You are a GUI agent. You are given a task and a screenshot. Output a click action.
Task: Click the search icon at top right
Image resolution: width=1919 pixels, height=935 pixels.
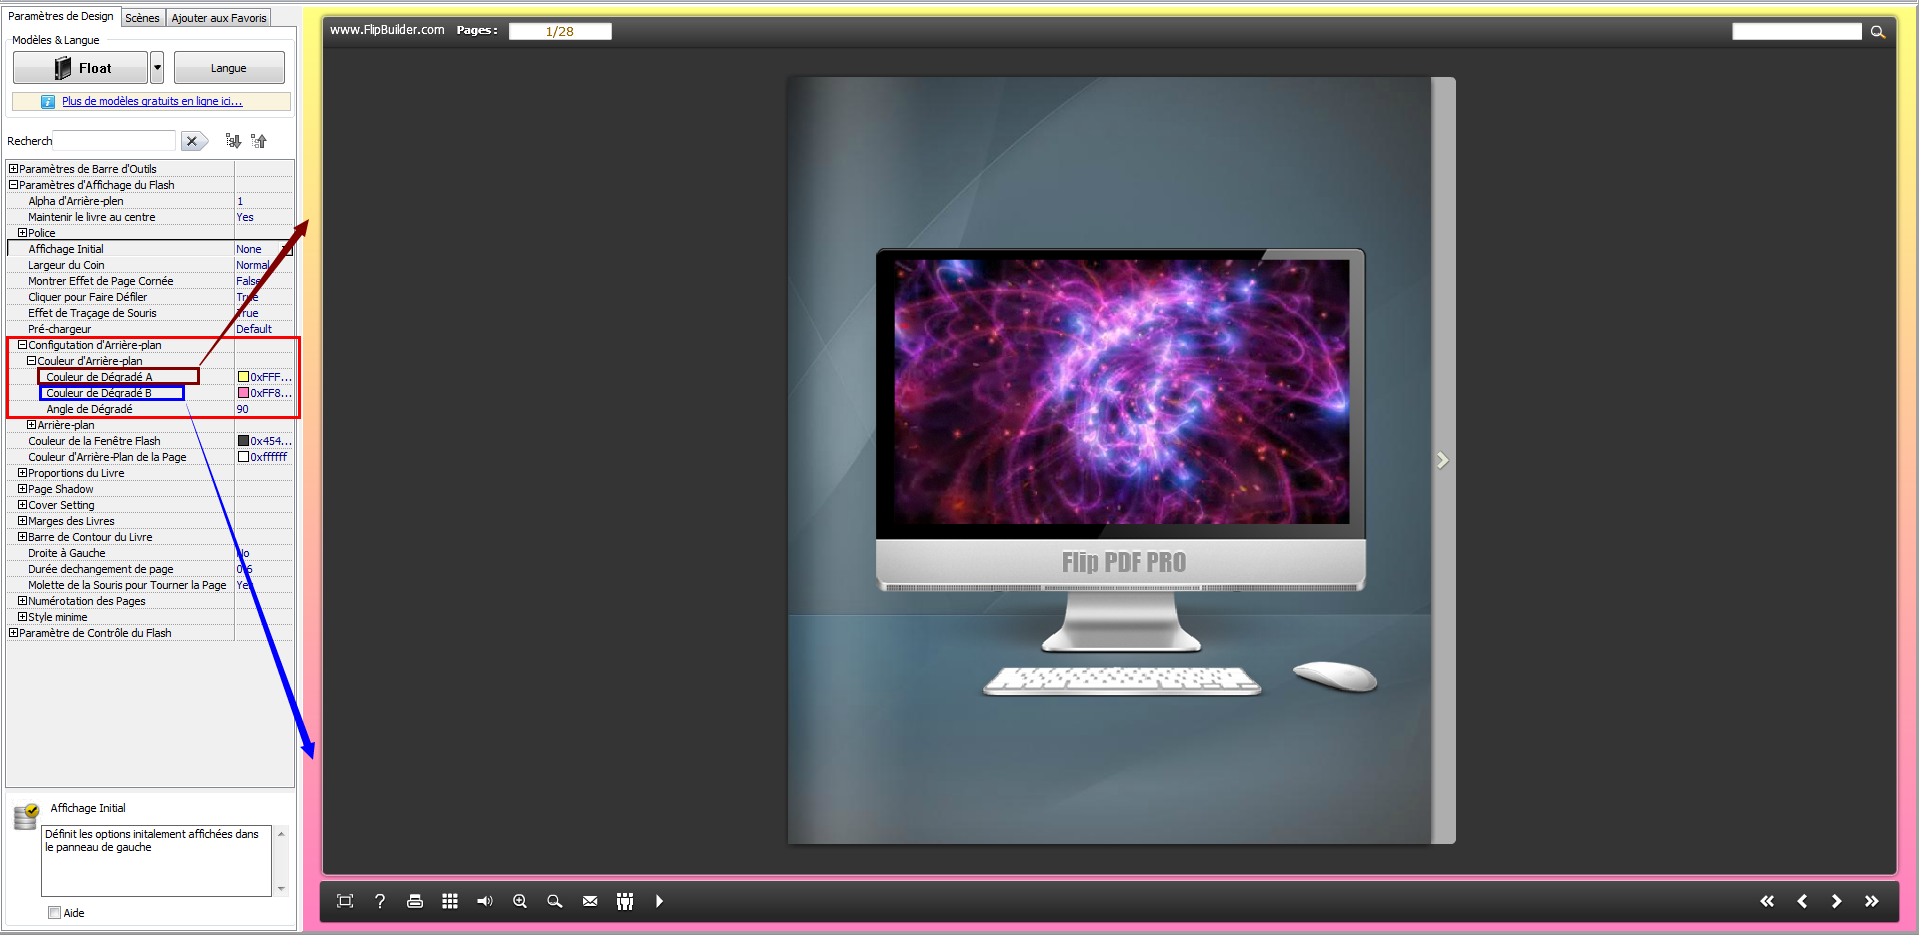pyautogui.click(x=1878, y=32)
